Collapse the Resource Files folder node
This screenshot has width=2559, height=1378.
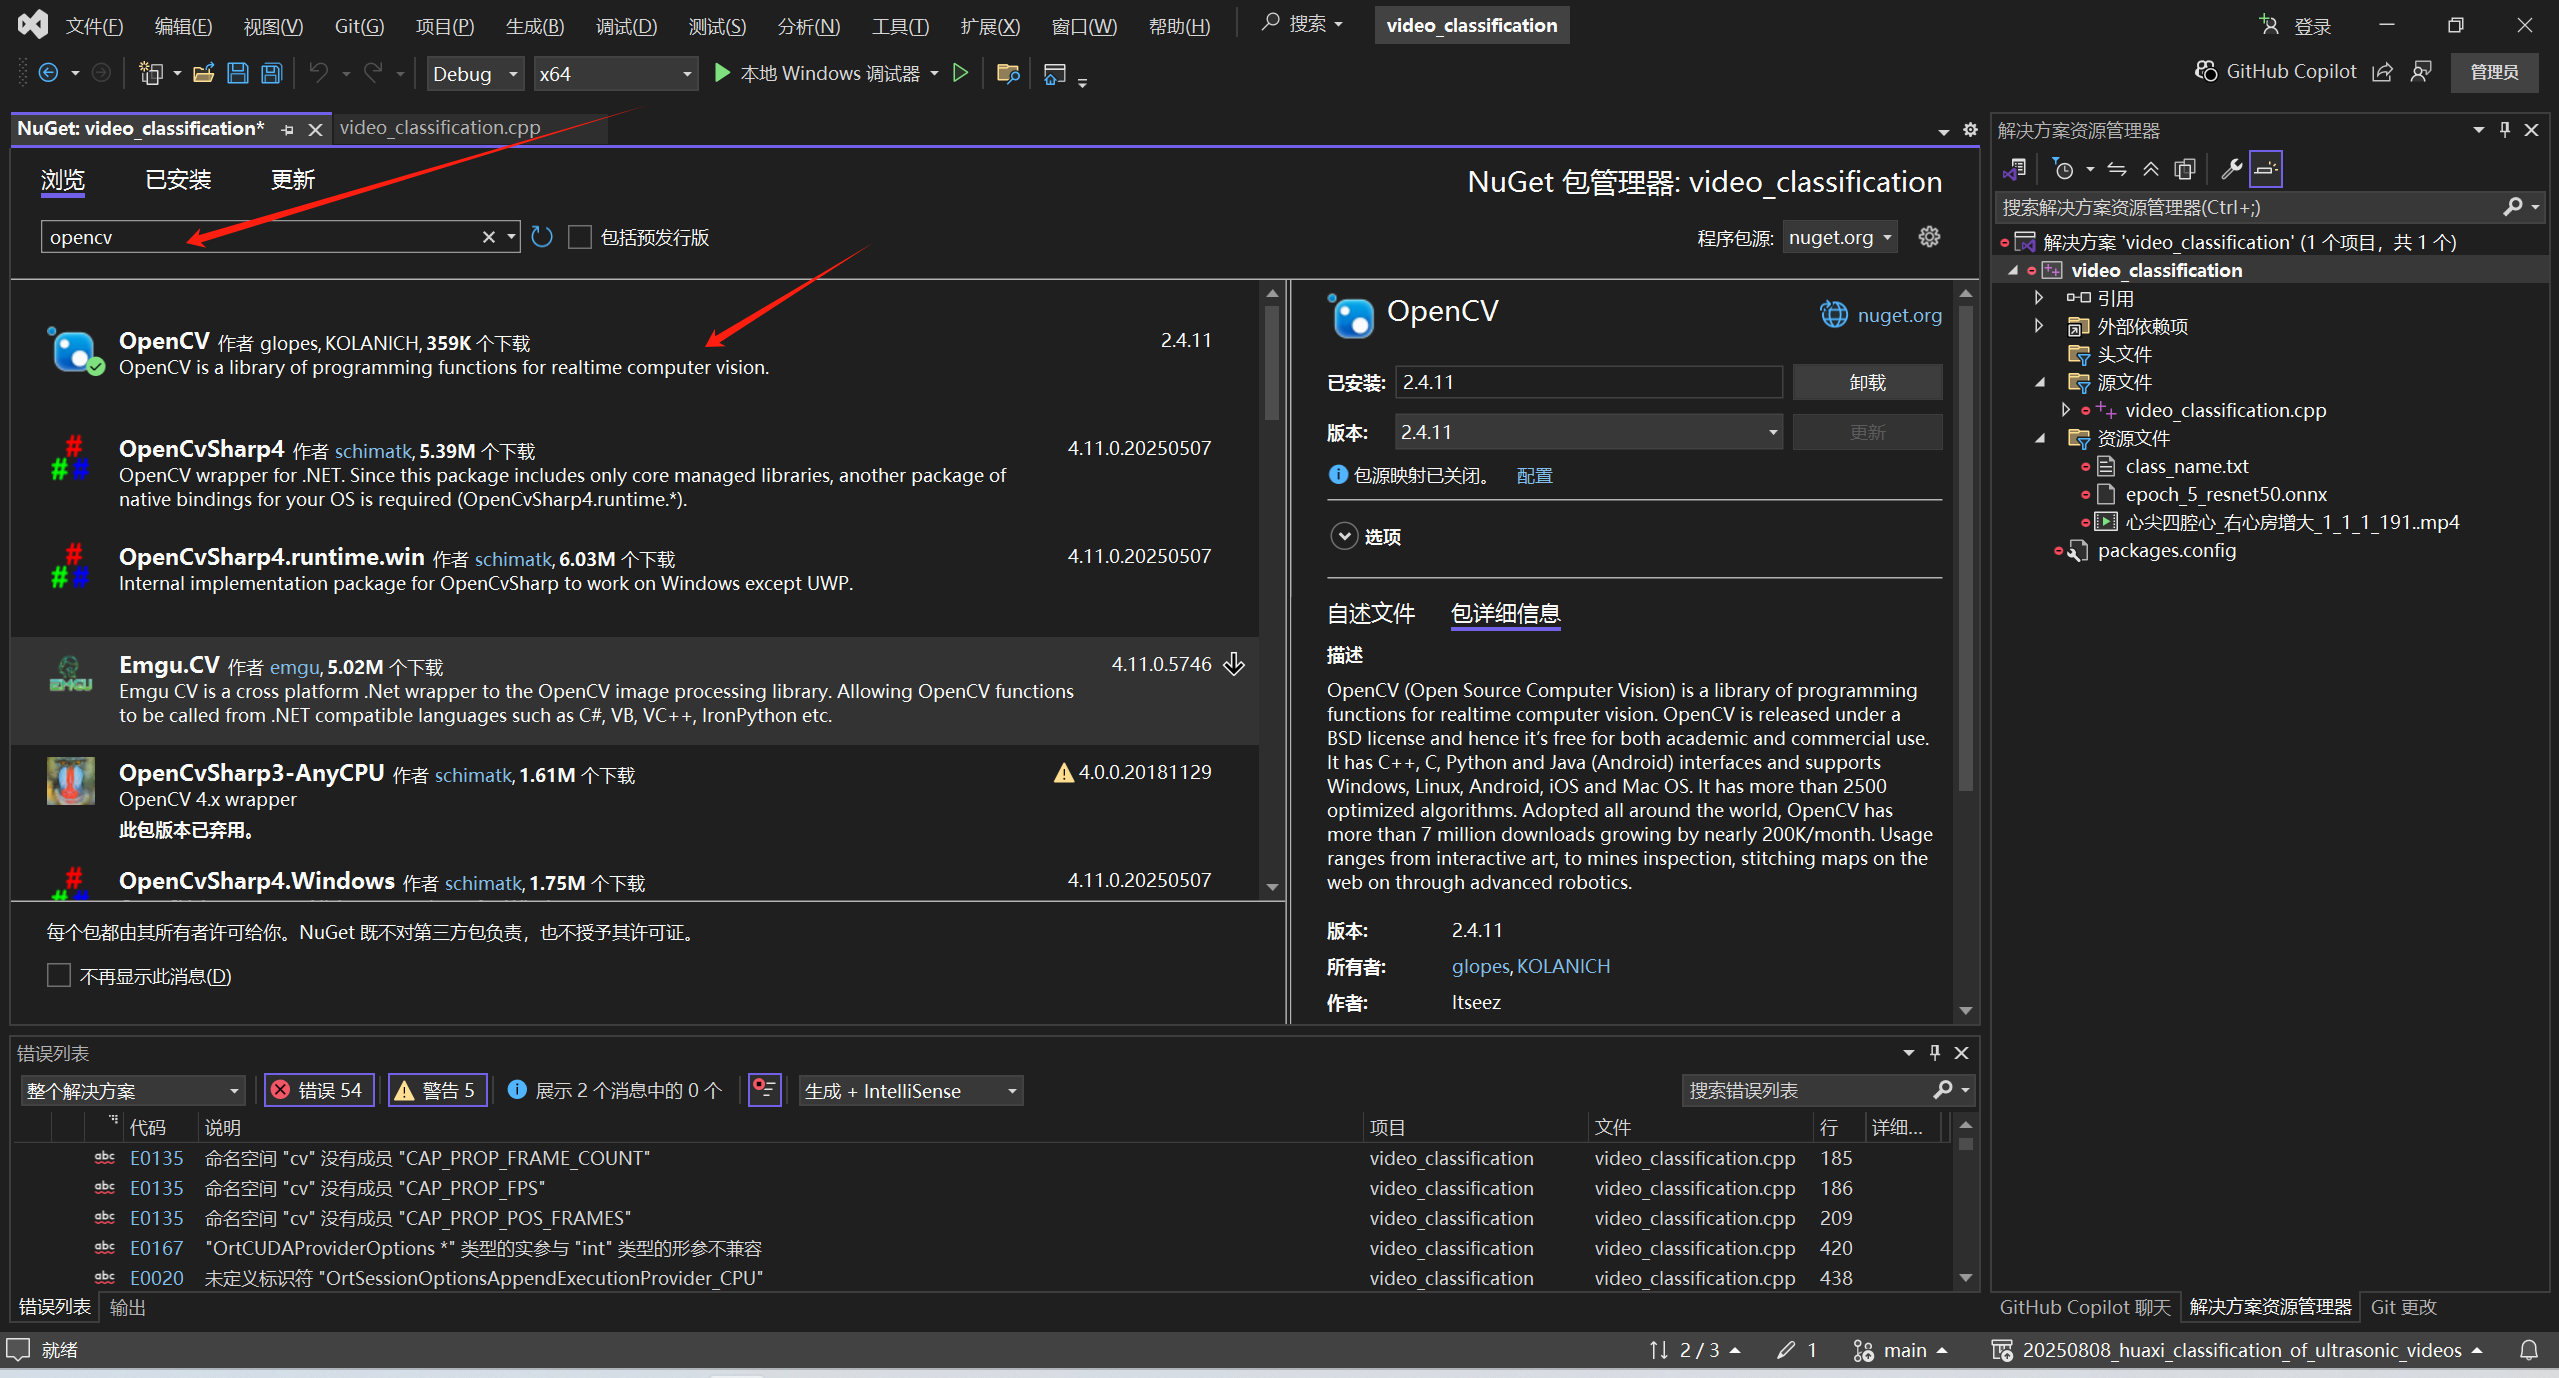2040,438
